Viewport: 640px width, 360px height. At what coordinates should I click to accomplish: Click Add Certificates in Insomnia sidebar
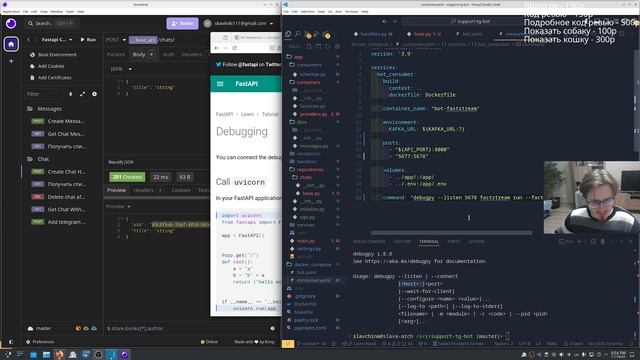click(51, 78)
